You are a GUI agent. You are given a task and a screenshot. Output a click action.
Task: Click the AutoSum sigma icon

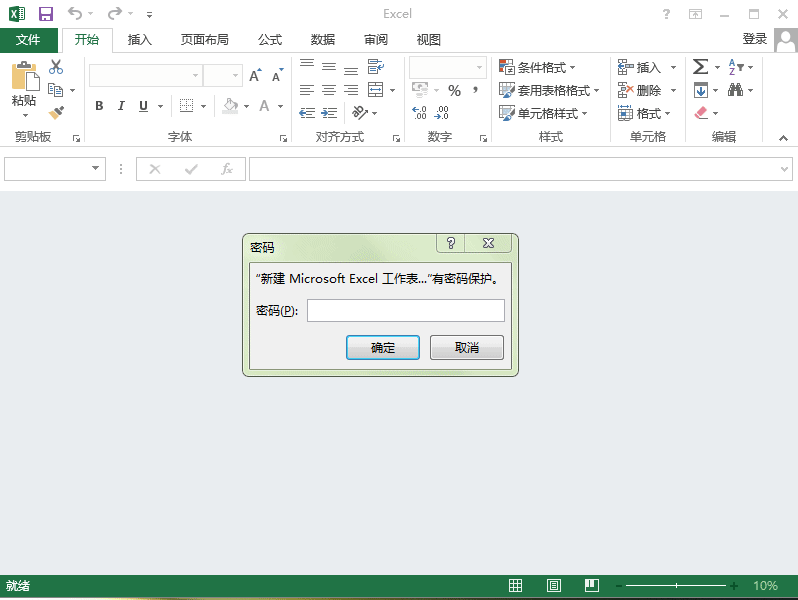701,67
